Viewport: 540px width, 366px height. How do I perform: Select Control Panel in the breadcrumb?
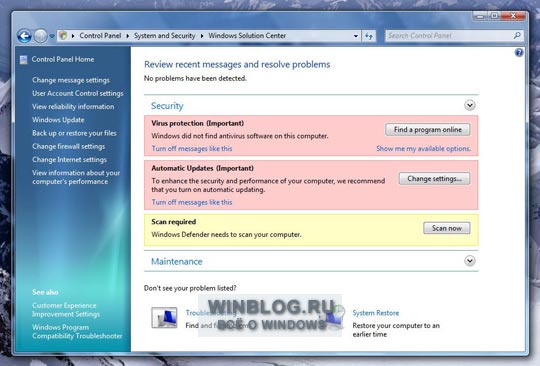pyautogui.click(x=100, y=35)
